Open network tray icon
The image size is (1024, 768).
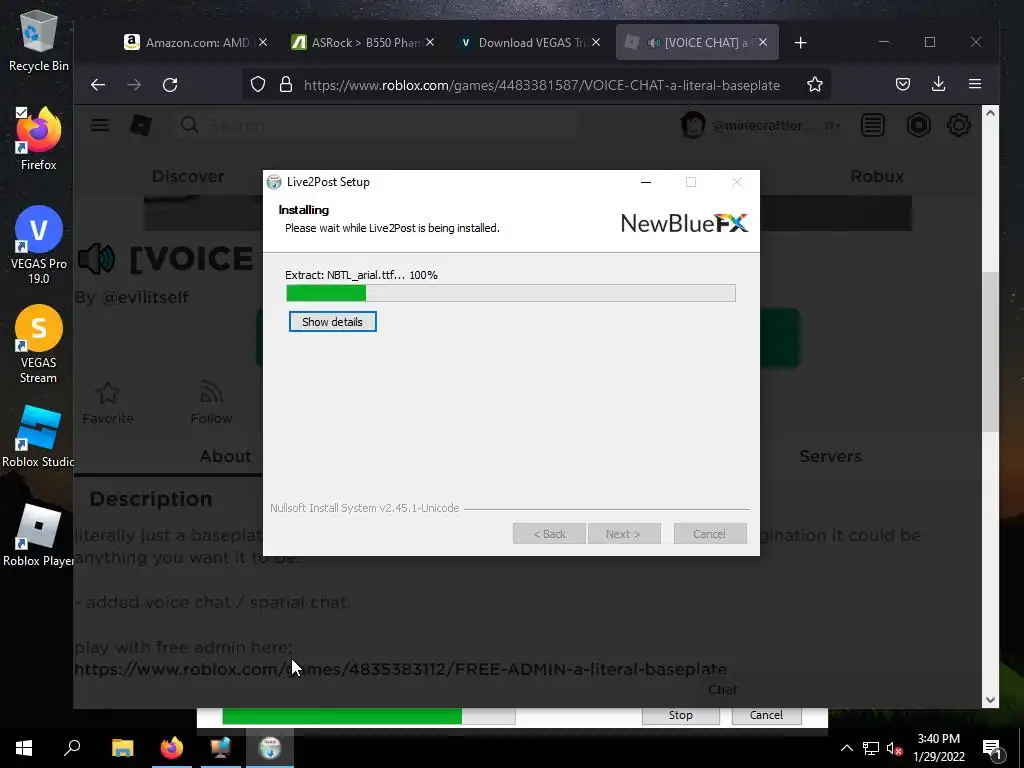(870, 748)
